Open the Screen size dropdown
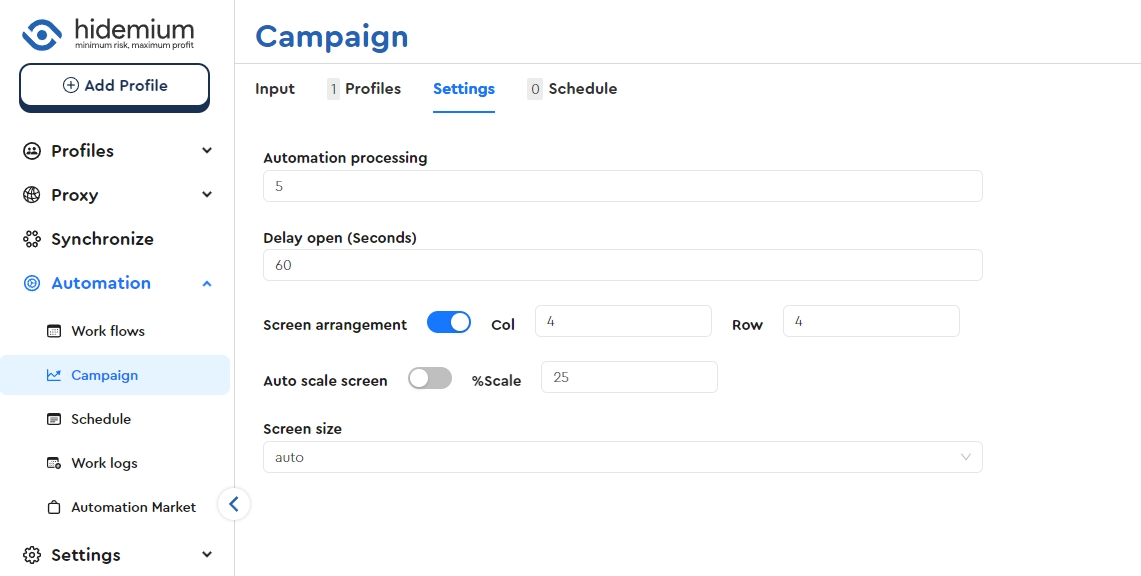The height and width of the screenshot is (576, 1141). pos(622,457)
